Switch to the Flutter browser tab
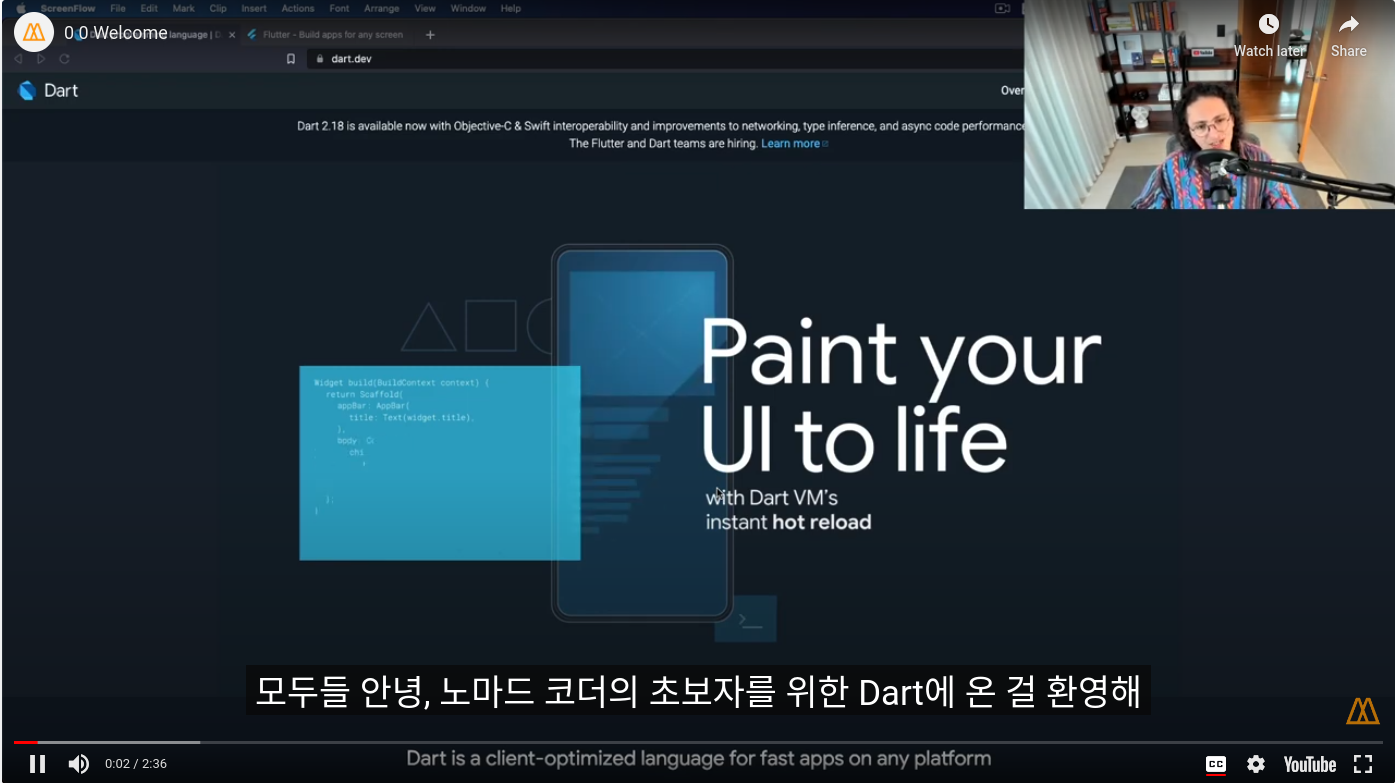Image resolution: width=1395 pixels, height=783 pixels. [x=326, y=35]
